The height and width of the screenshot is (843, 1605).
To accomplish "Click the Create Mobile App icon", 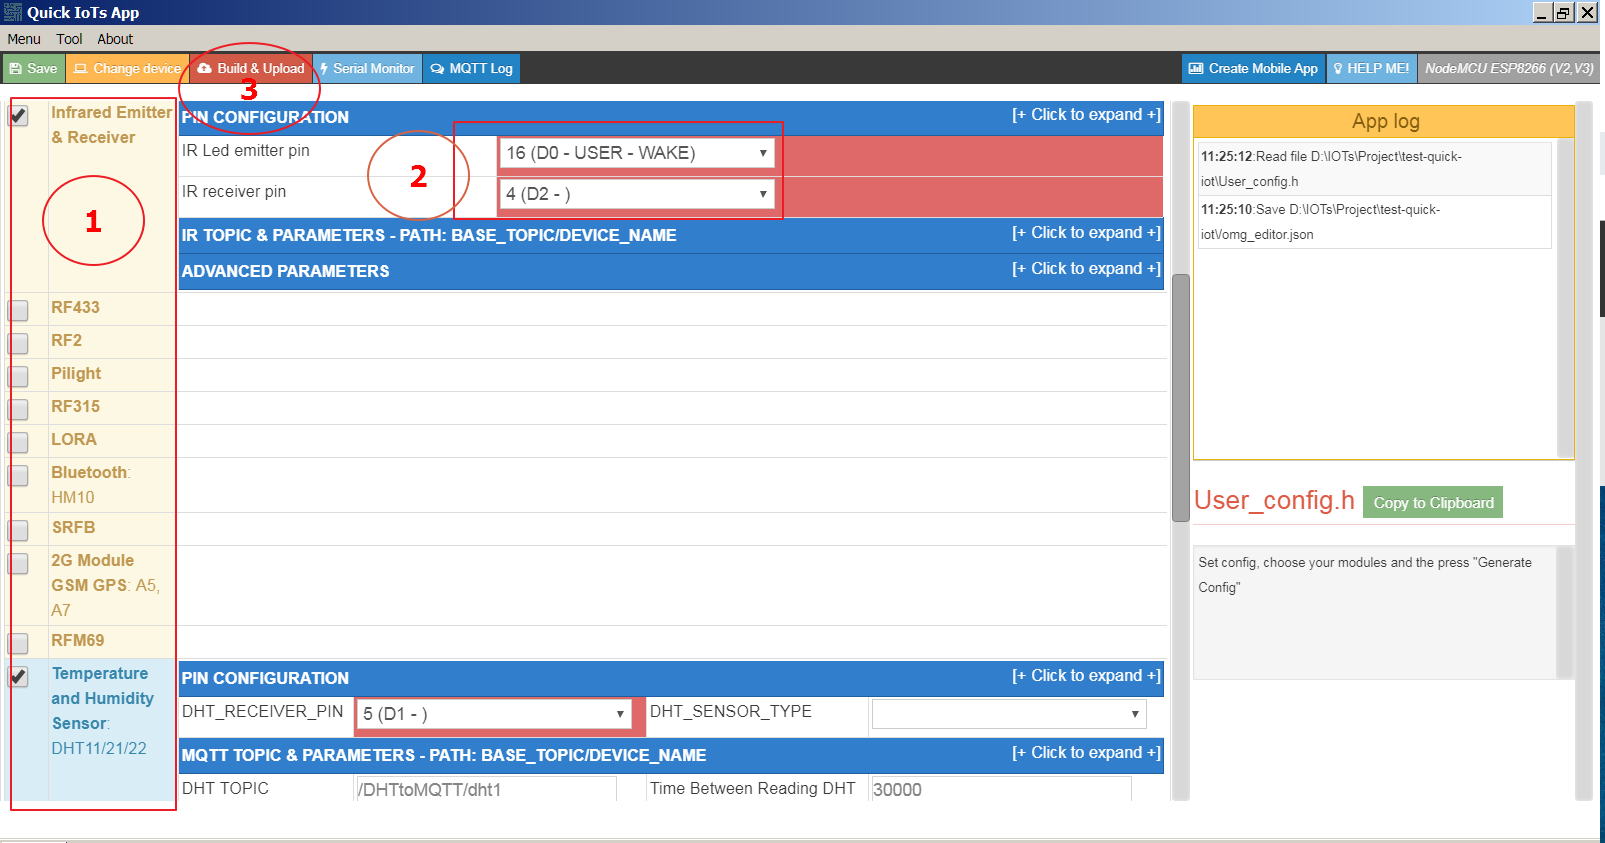I will click(1196, 69).
